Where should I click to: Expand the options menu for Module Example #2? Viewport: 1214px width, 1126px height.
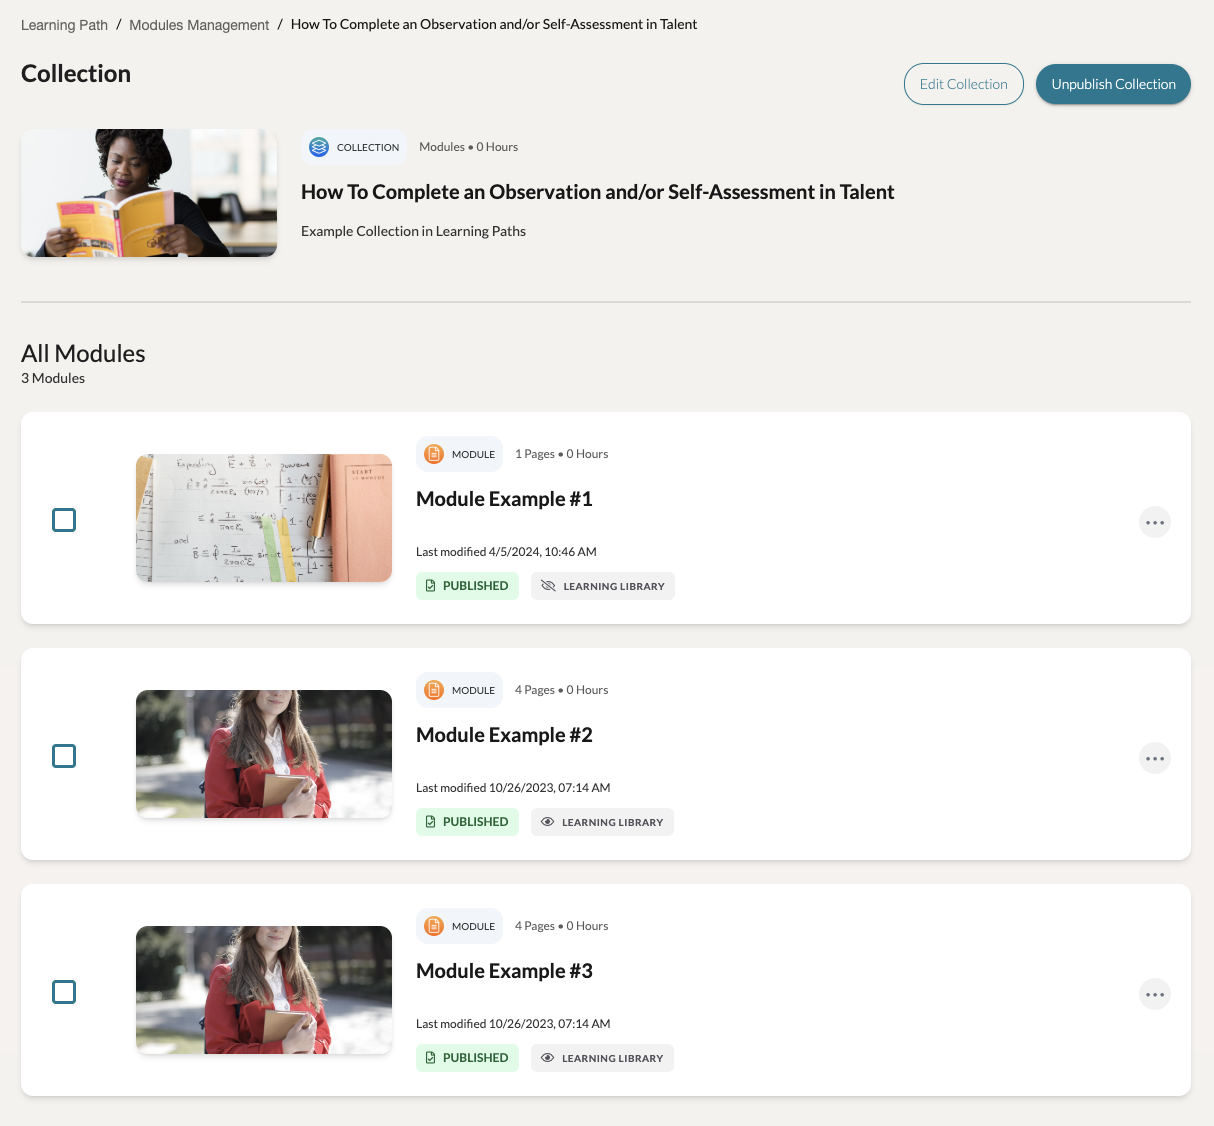pyautogui.click(x=1155, y=758)
